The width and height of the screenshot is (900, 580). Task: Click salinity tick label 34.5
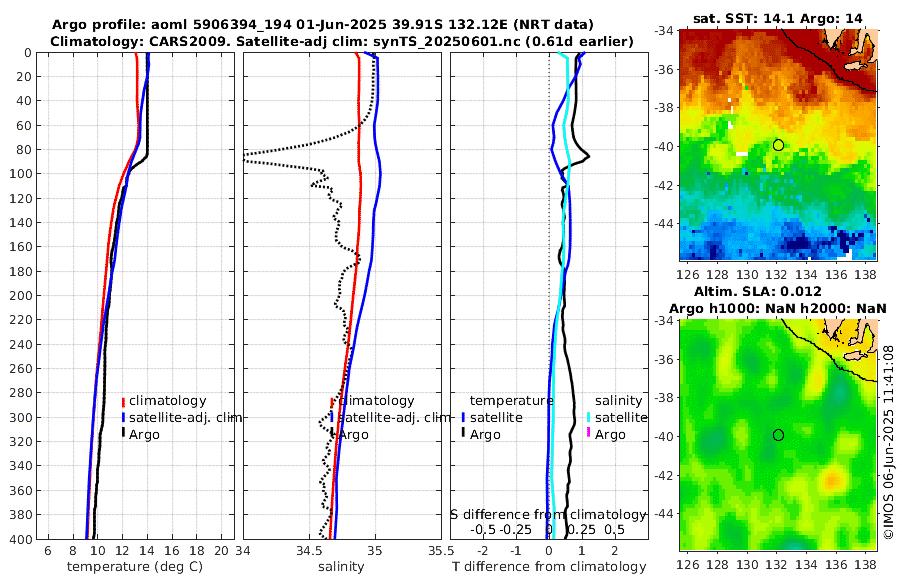point(309,551)
